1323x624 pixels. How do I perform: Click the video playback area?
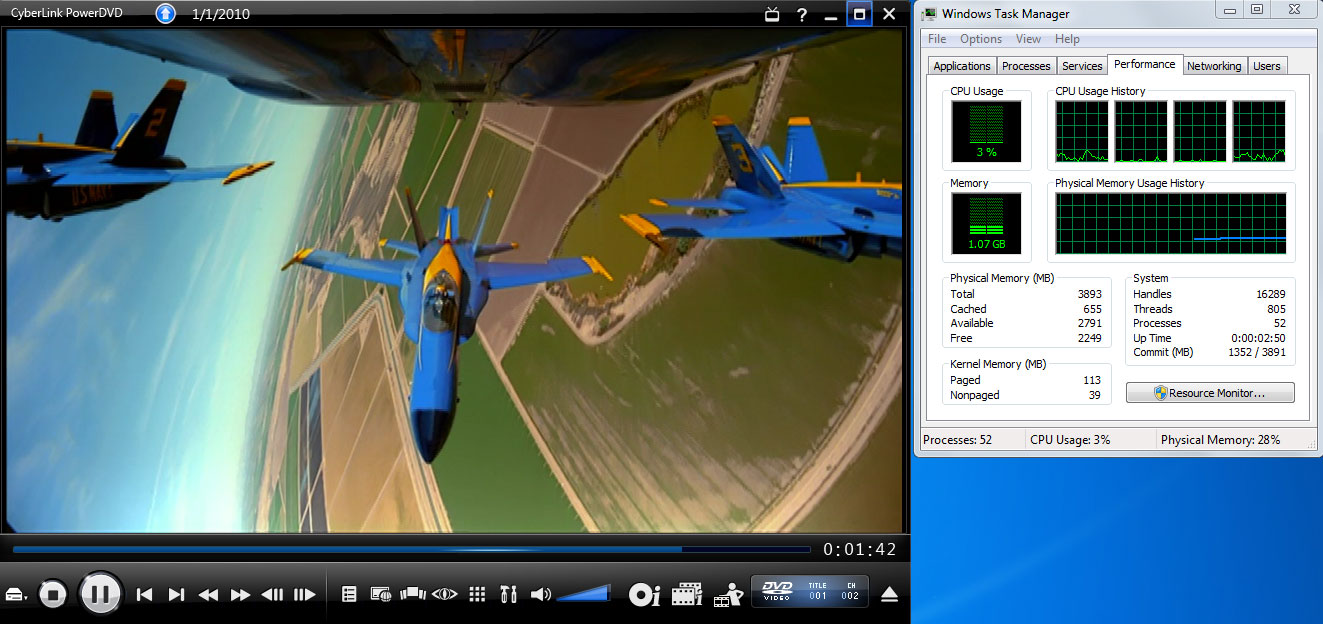tap(454, 281)
